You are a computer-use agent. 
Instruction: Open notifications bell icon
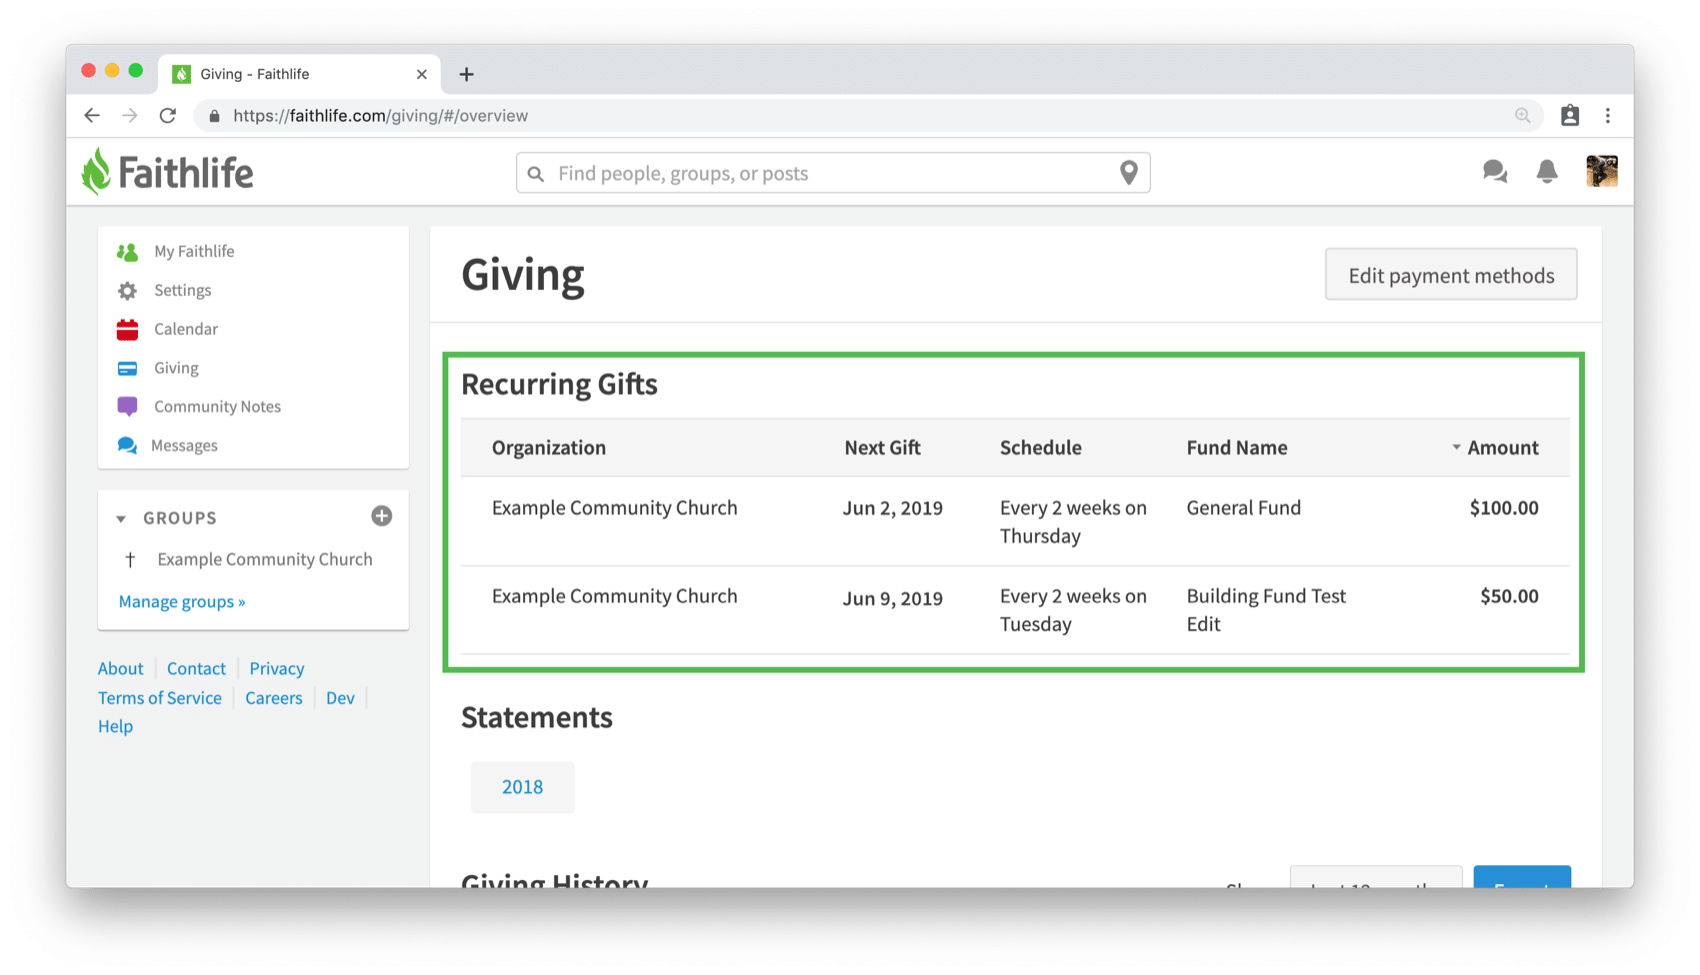1547,172
